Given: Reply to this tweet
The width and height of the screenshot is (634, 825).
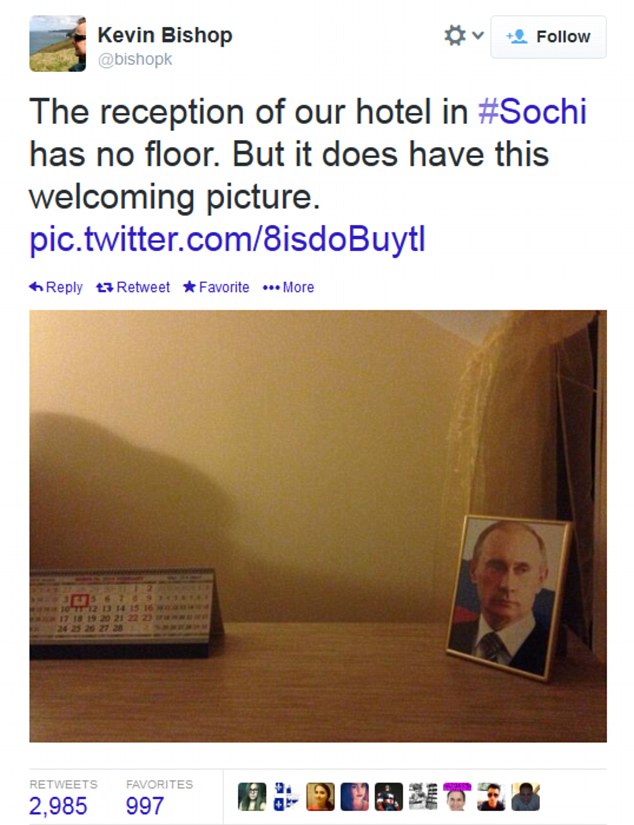Looking at the screenshot, I should (x=57, y=287).
